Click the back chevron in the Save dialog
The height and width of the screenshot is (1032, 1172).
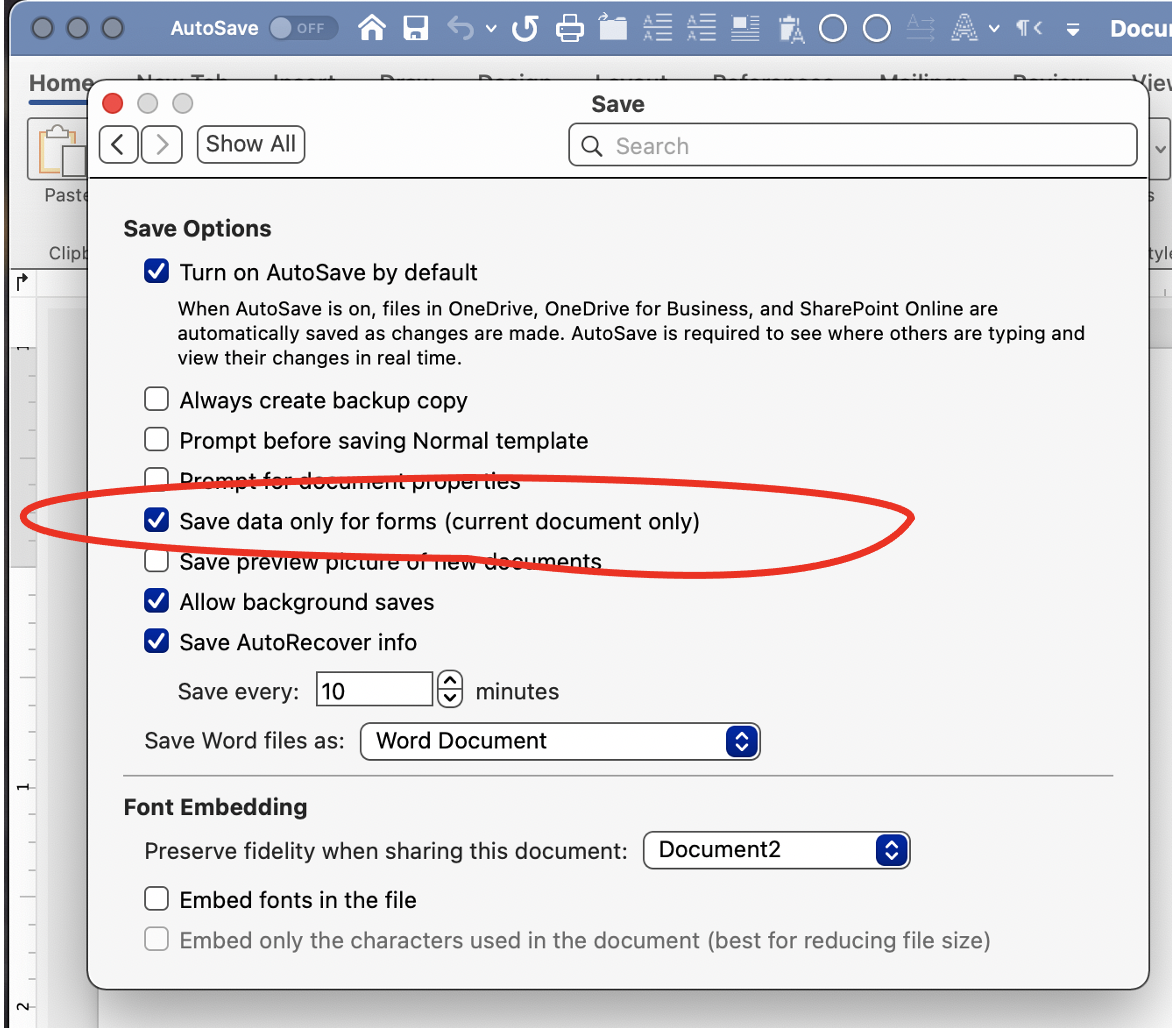coord(118,144)
